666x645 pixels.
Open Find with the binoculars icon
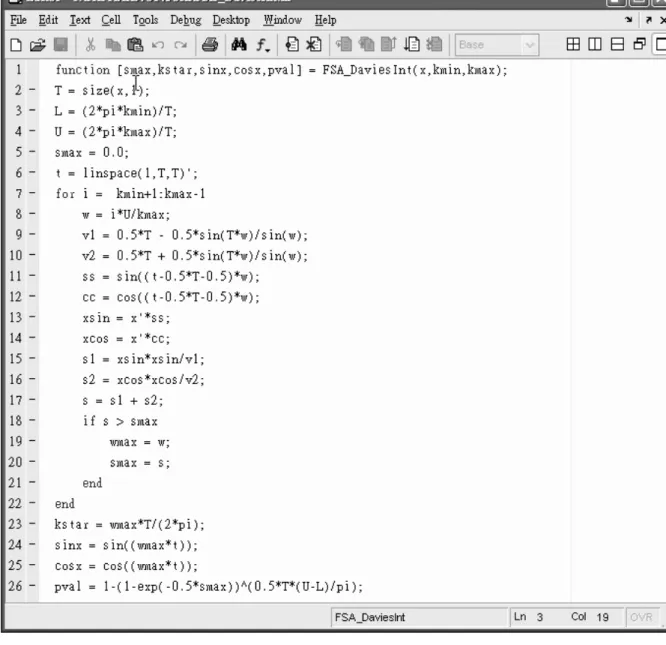pos(239,44)
